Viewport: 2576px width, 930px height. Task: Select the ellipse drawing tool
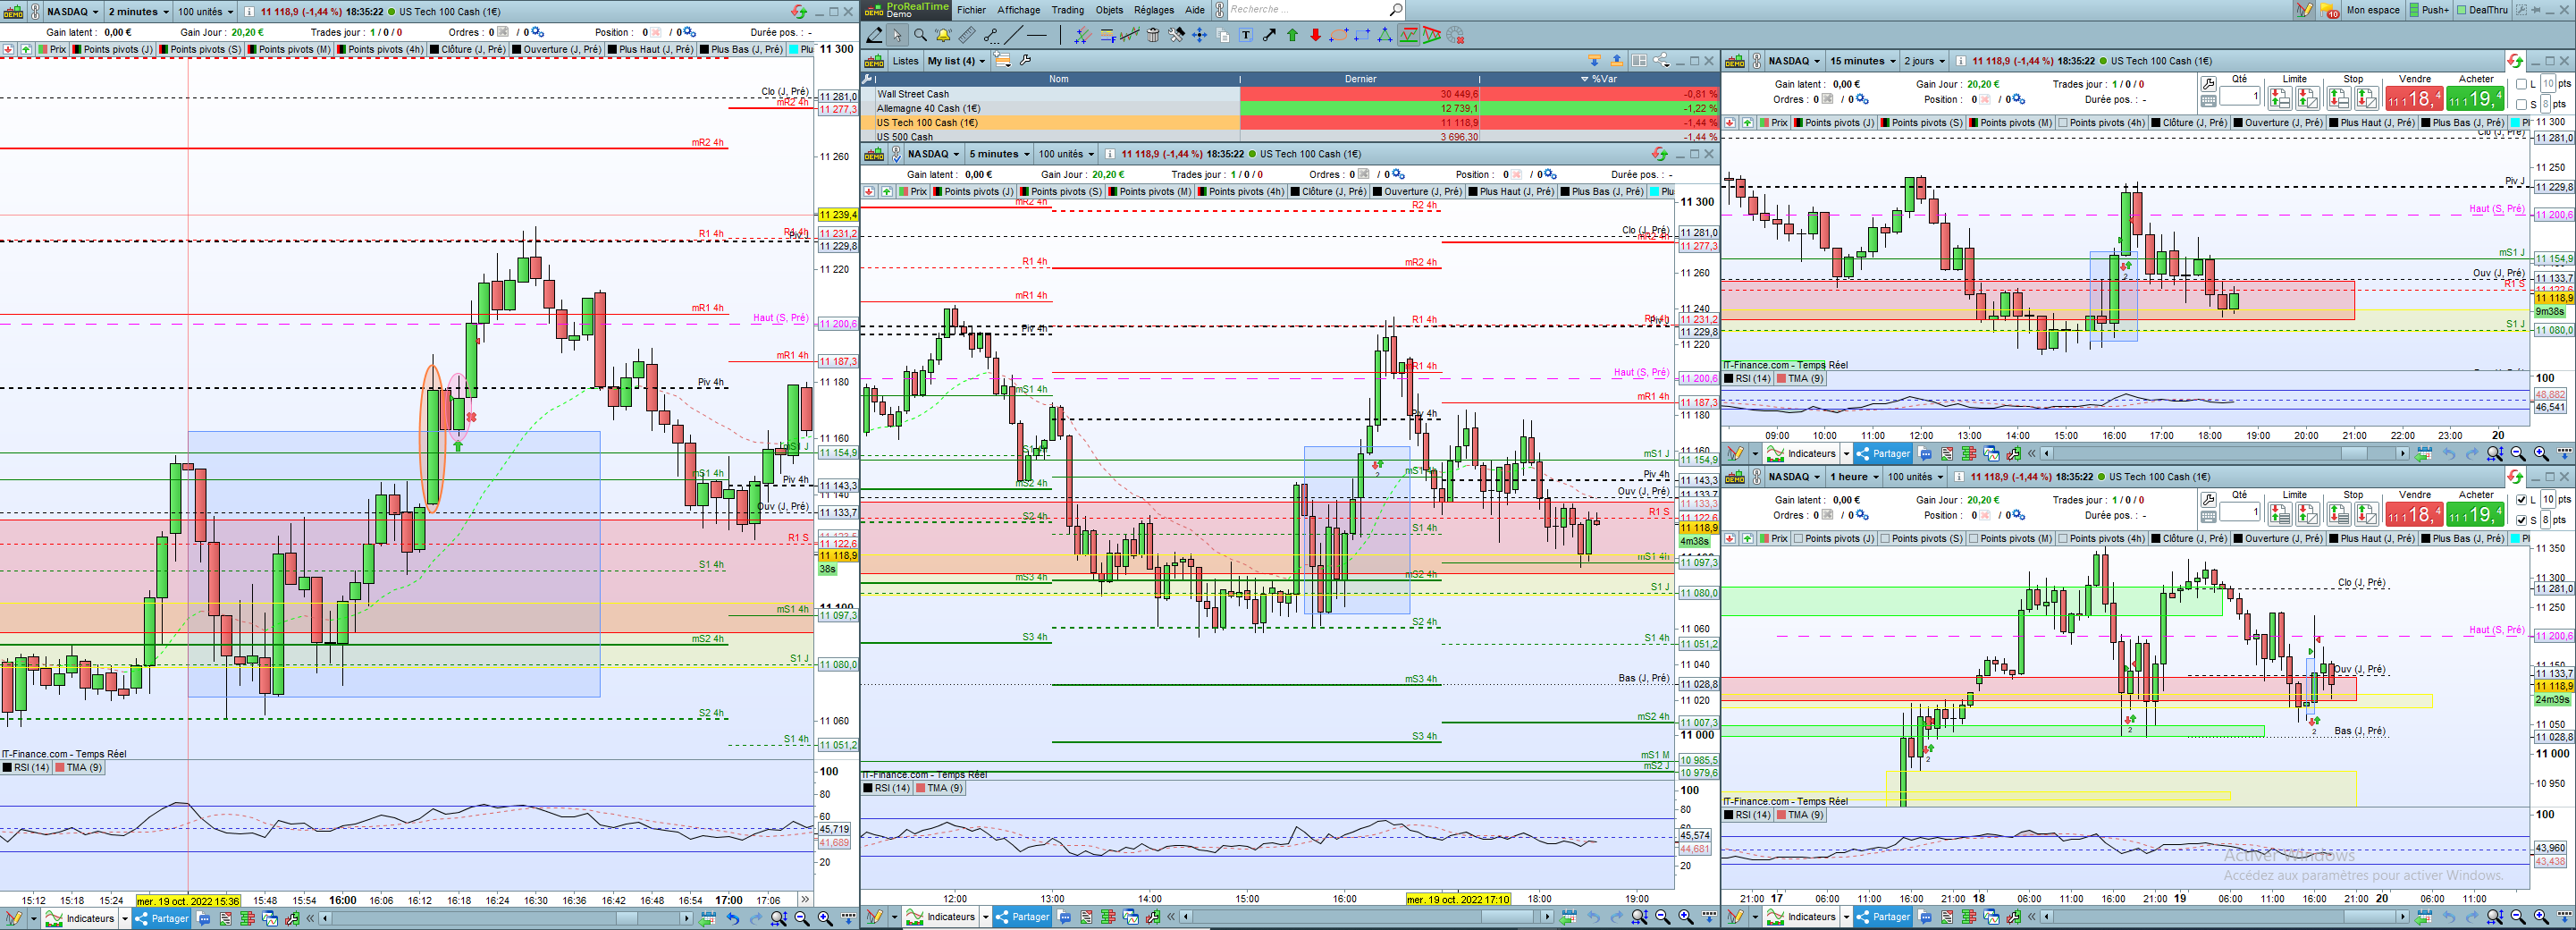[x=1339, y=36]
